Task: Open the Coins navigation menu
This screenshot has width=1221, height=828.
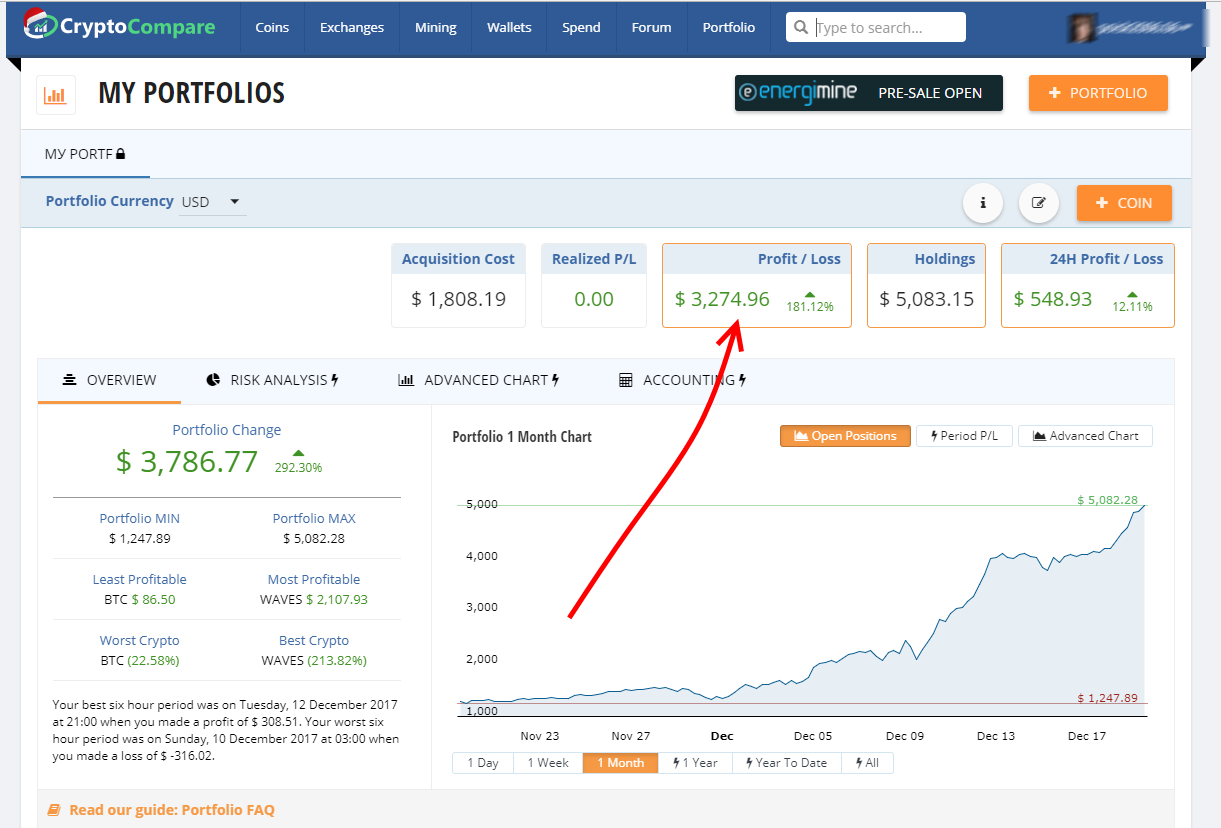Action: coord(272,28)
